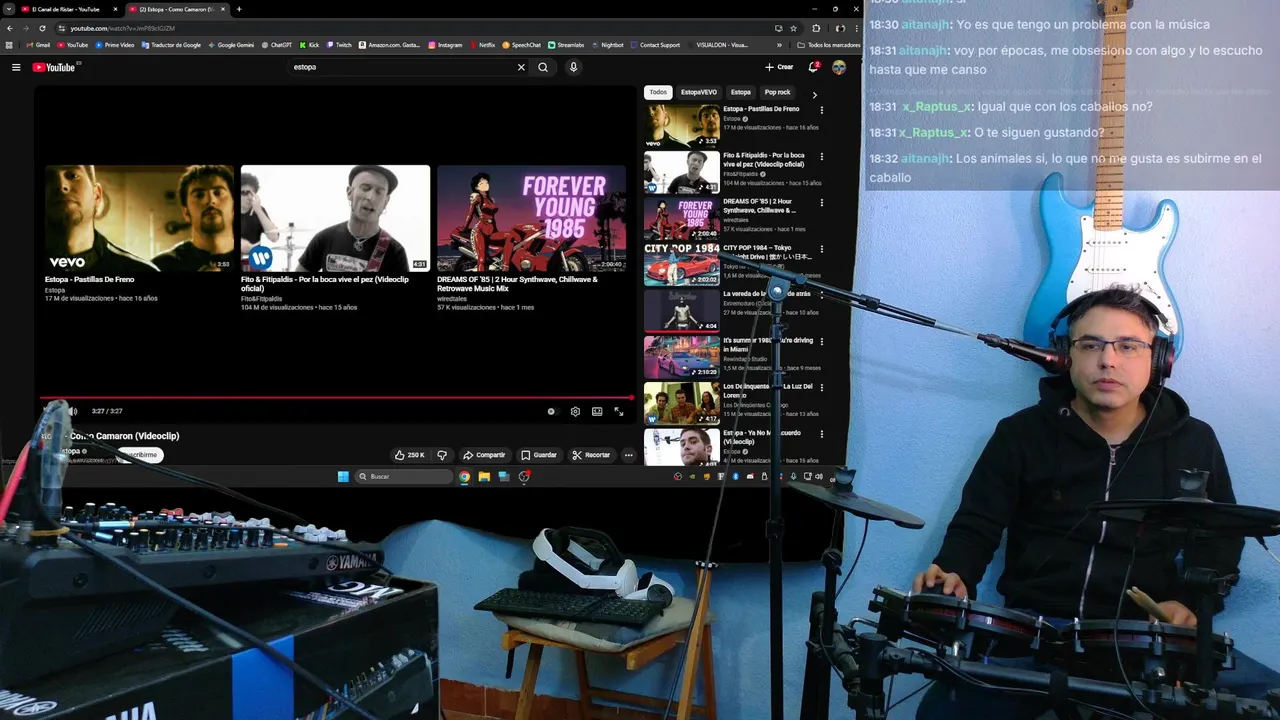
Task: Open options for sidebar Fito & Fitipaldis video
Action: click(822, 156)
